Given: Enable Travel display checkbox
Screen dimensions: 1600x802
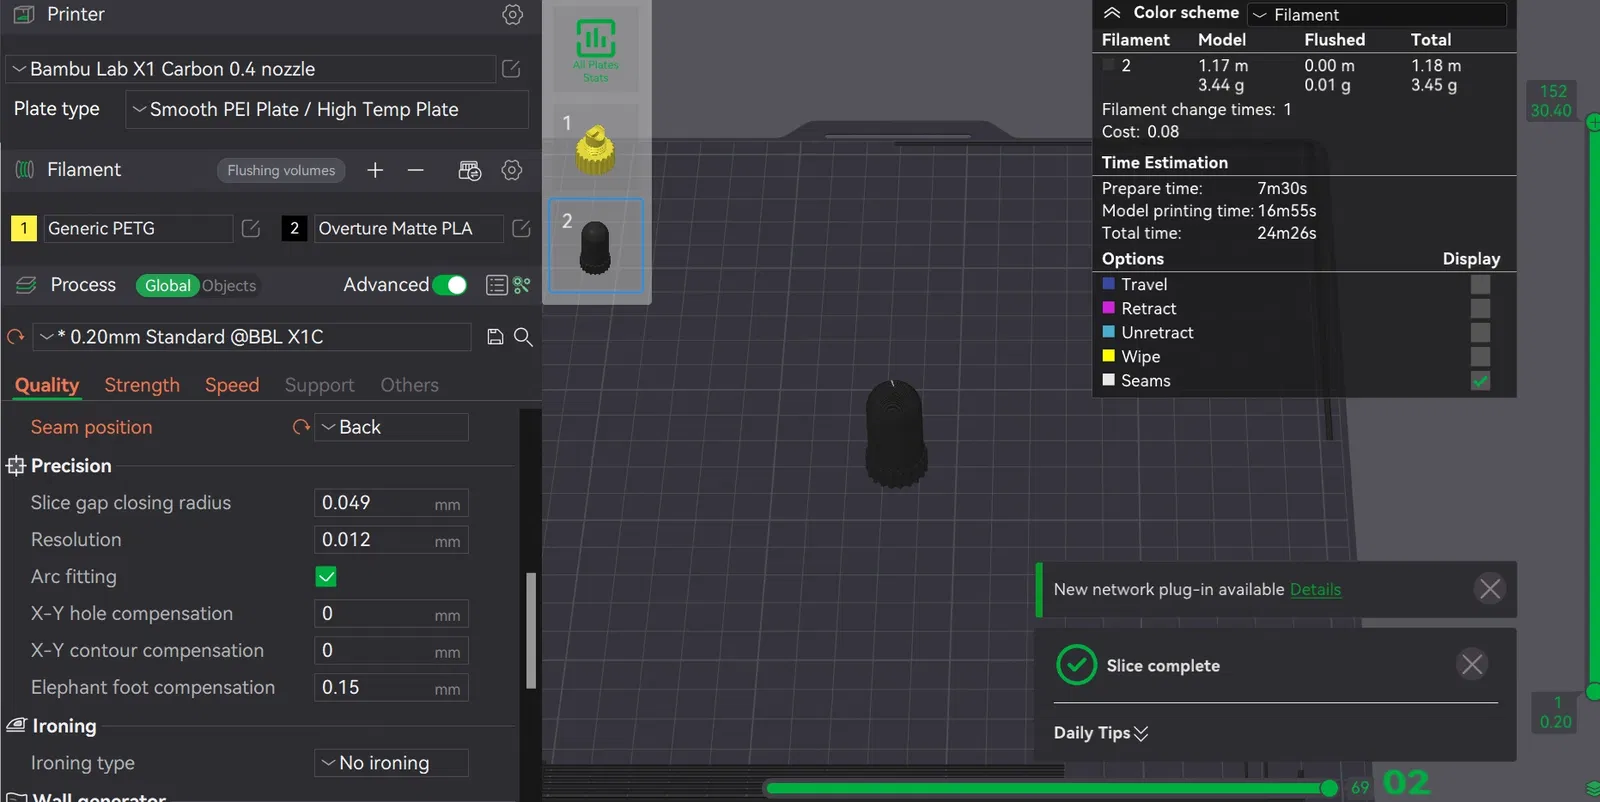Looking at the screenshot, I should [1480, 285].
